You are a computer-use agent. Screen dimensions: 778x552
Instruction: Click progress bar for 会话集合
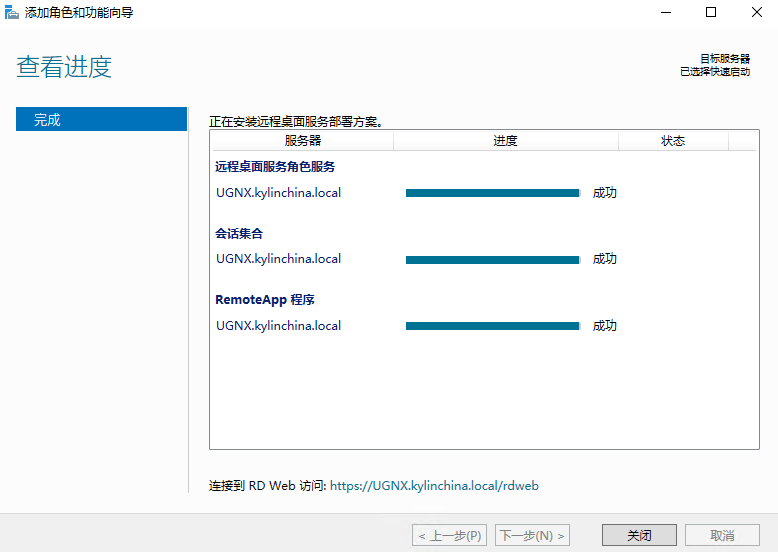493,260
